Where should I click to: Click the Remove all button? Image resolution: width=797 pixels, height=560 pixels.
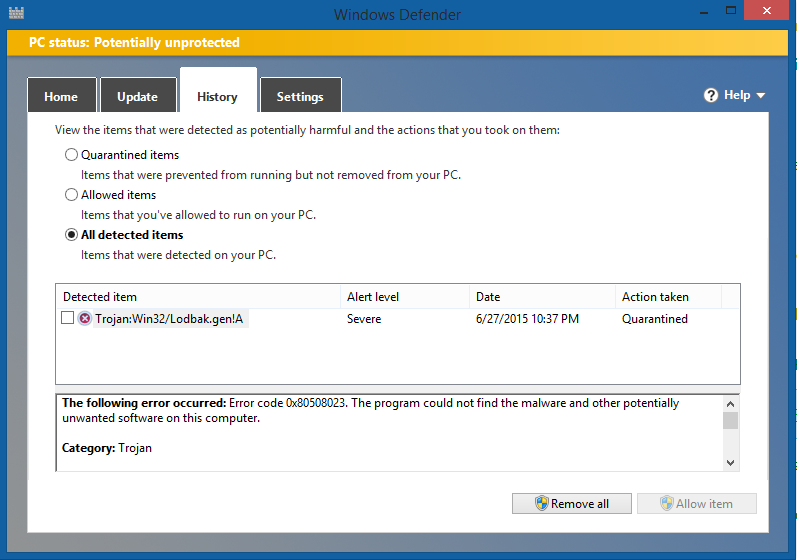click(x=572, y=504)
